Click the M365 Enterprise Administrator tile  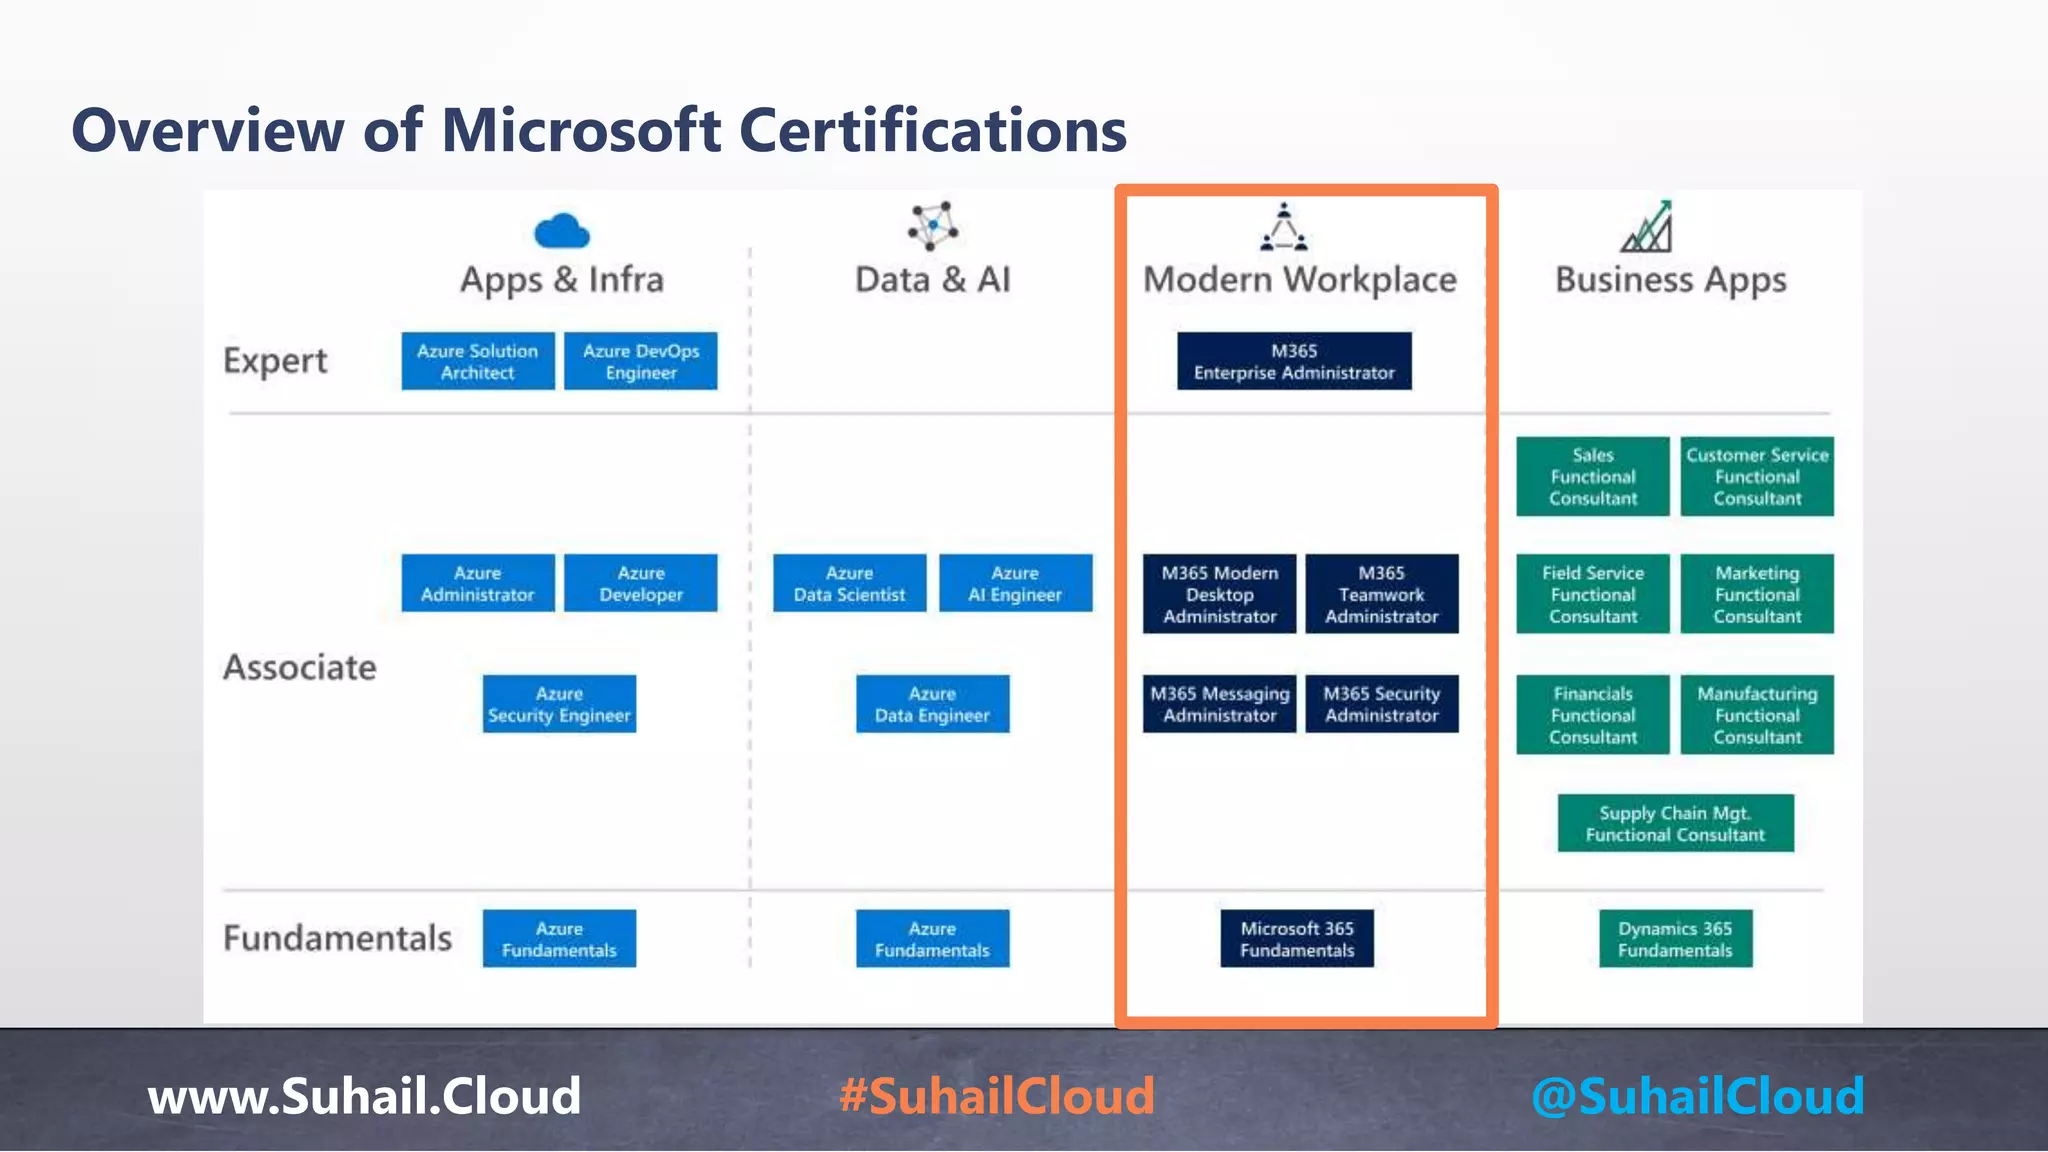[x=1294, y=361]
